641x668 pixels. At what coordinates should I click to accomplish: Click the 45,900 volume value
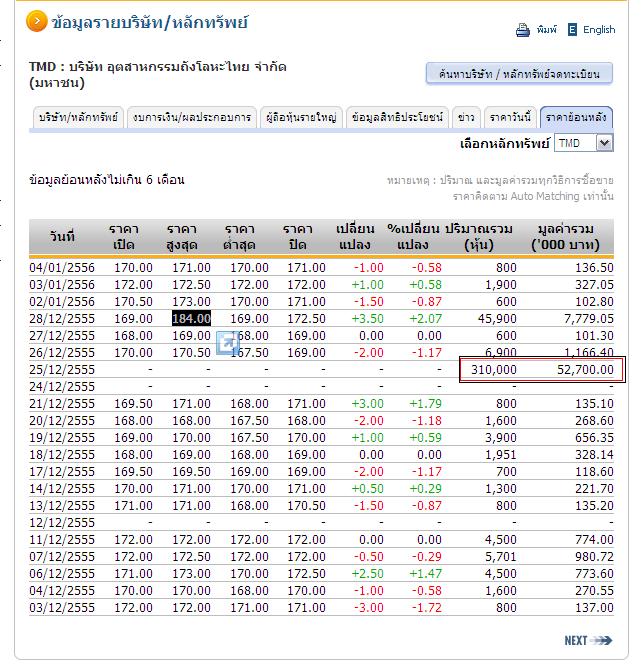coord(497,319)
